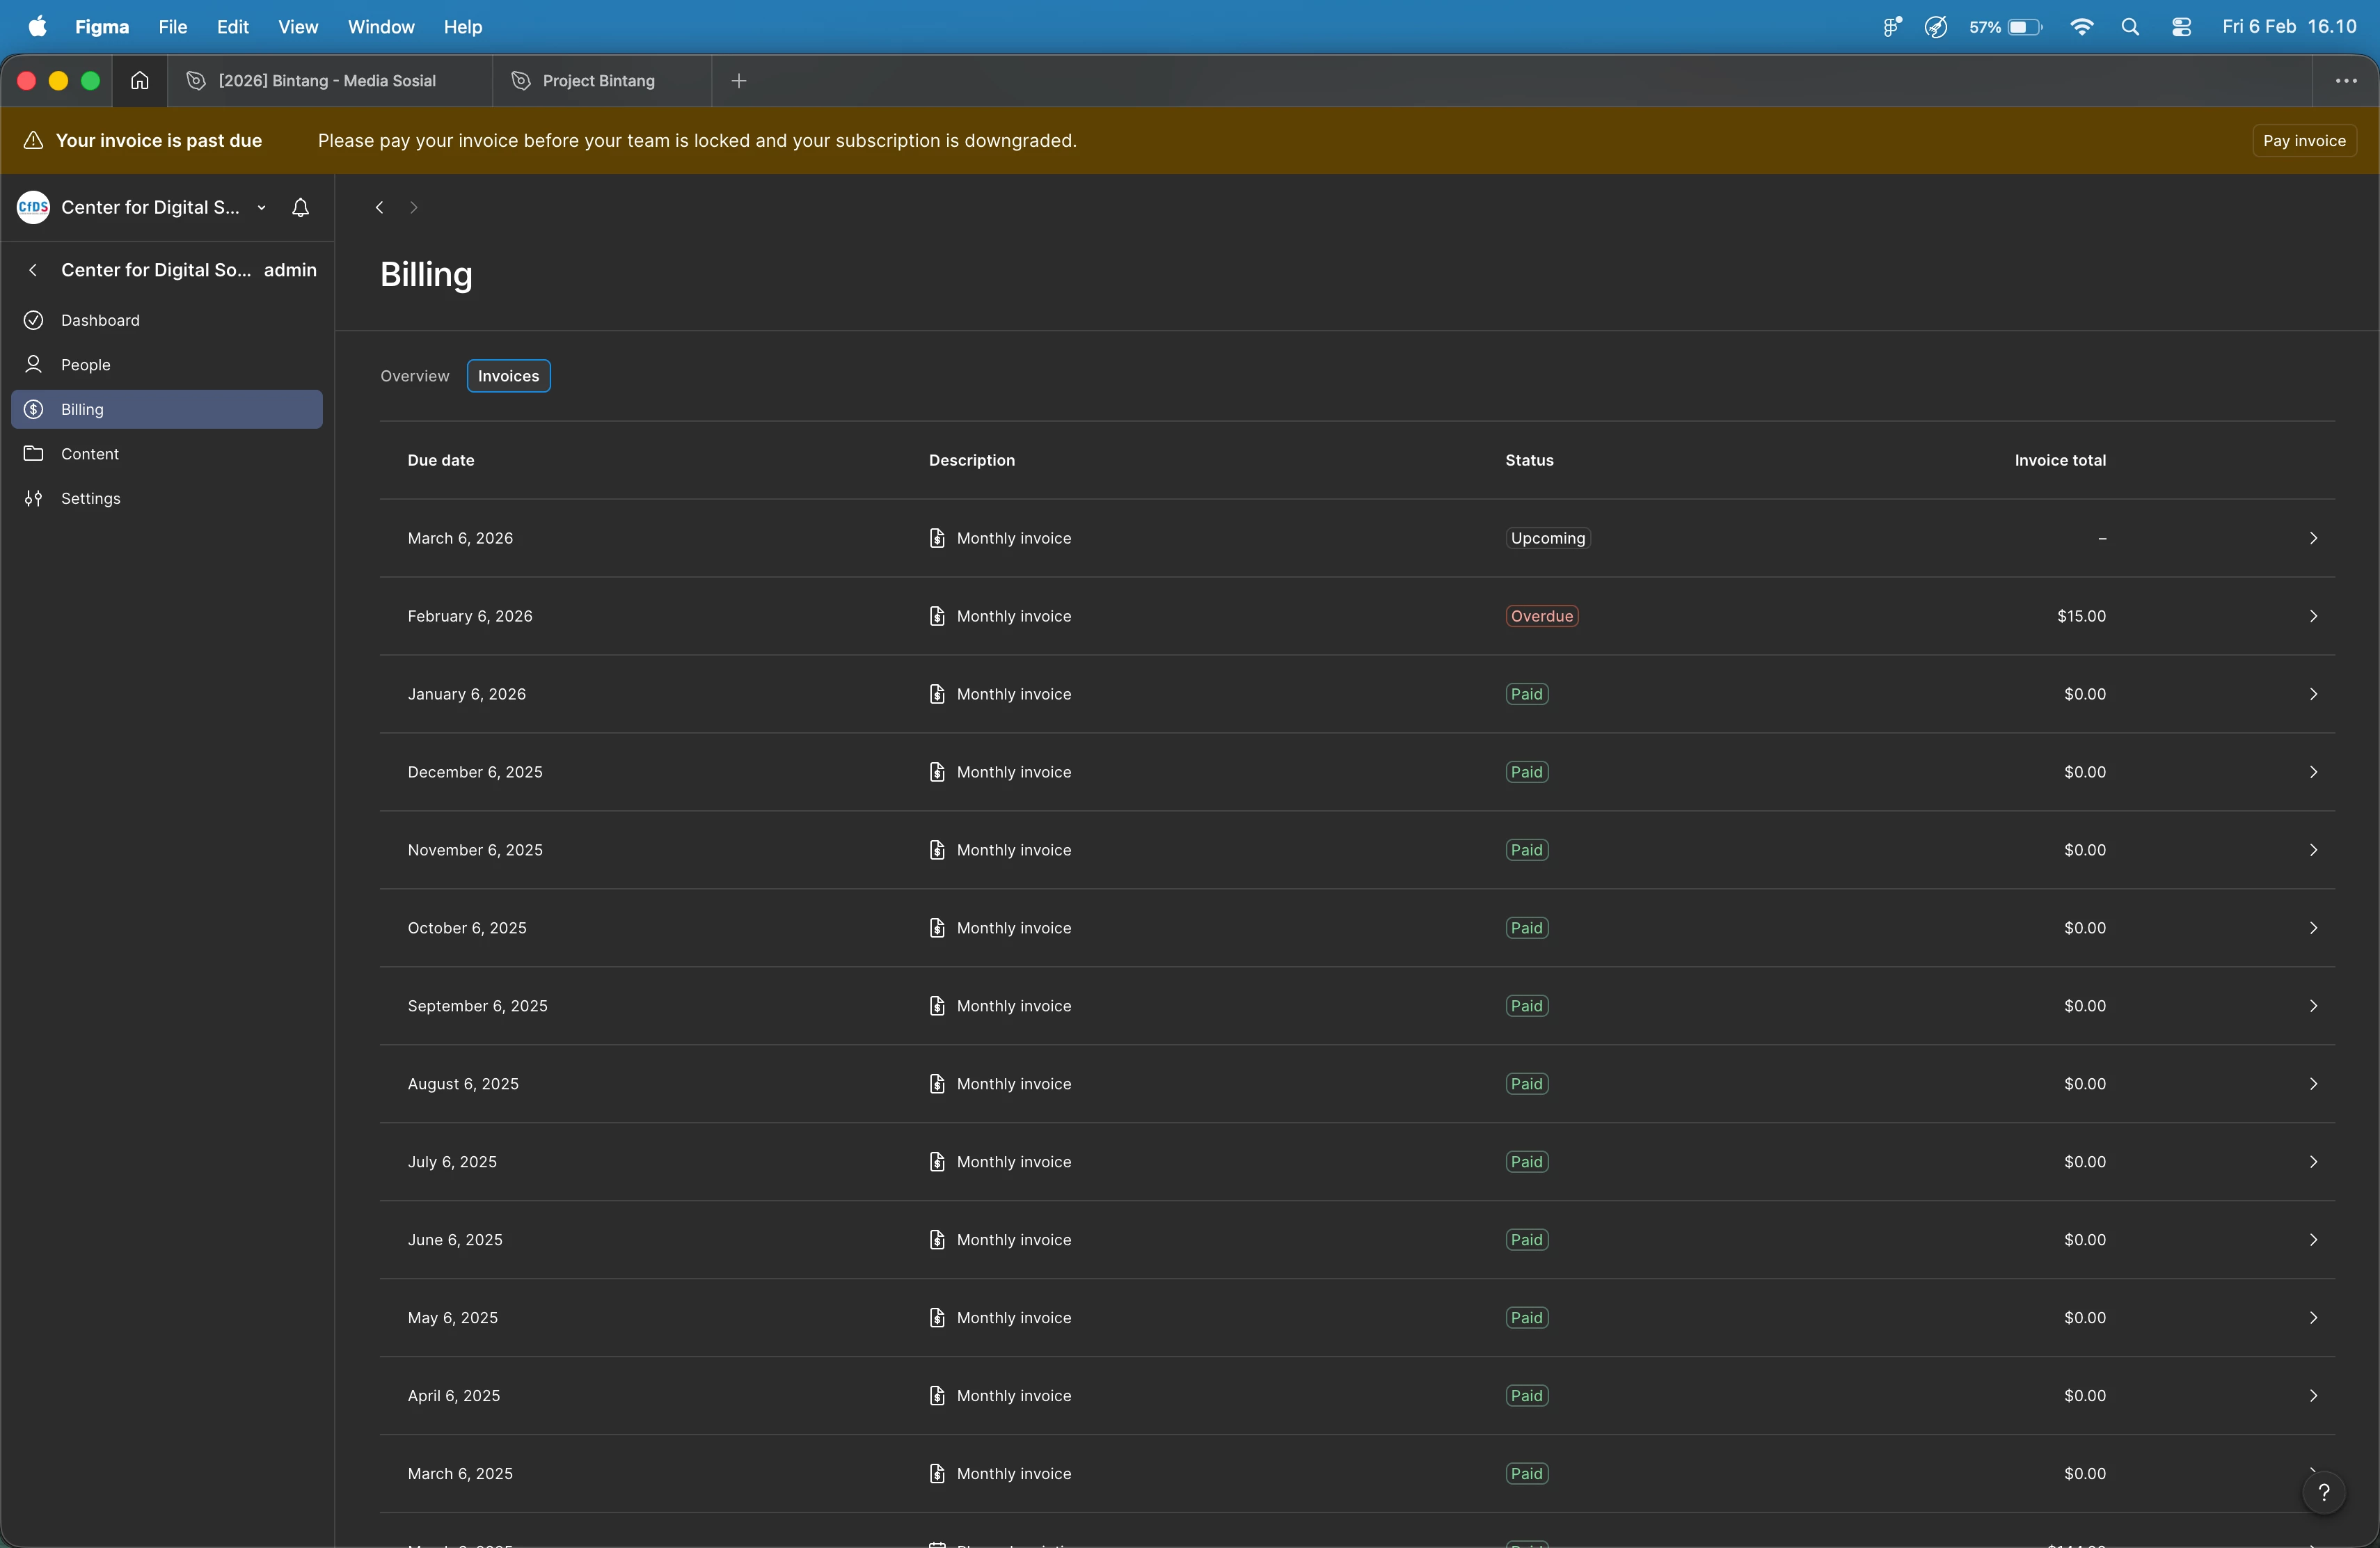Add a new tab with plus icon

(x=739, y=81)
